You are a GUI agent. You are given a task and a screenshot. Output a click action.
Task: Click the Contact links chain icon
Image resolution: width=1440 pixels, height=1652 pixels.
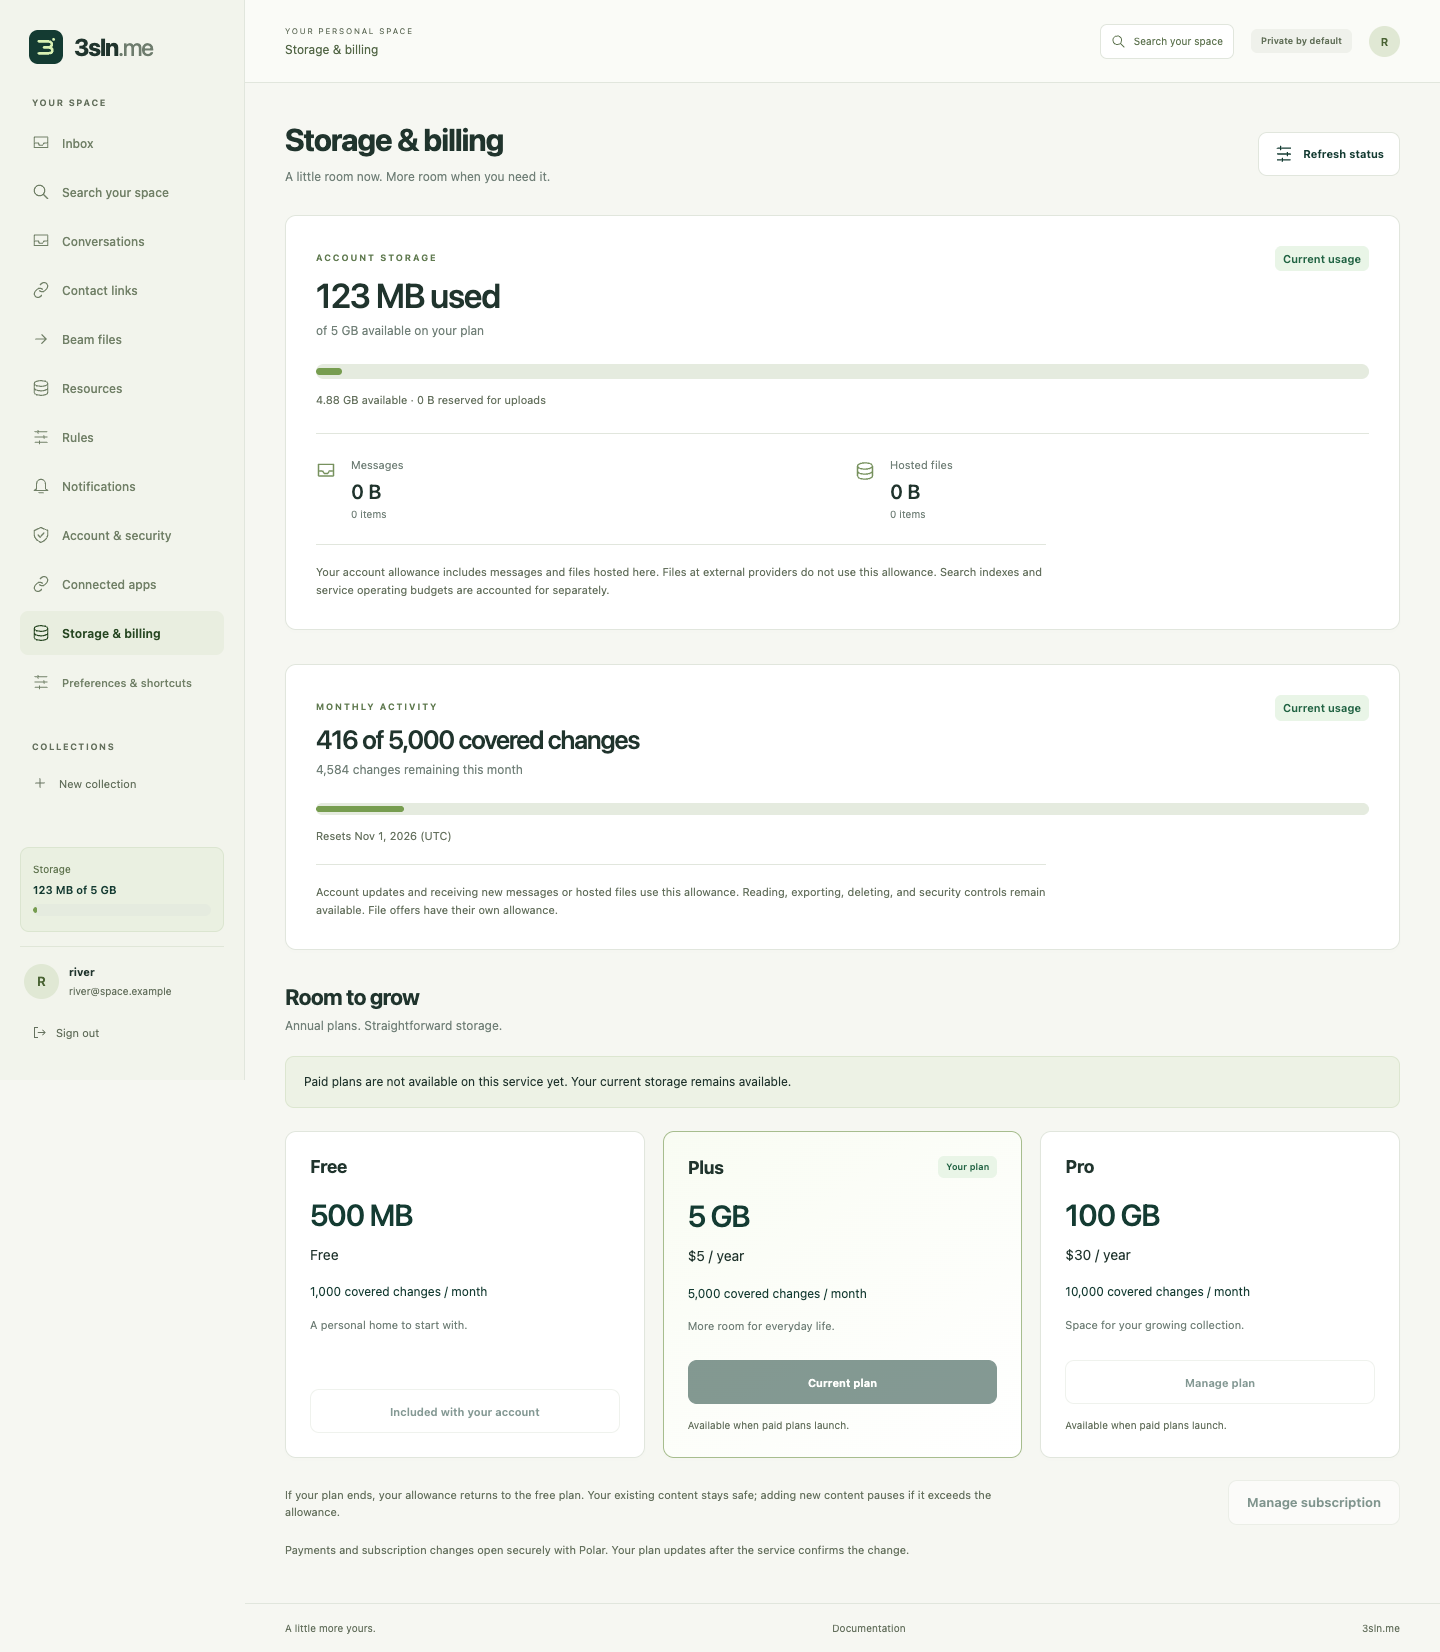click(x=41, y=290)
